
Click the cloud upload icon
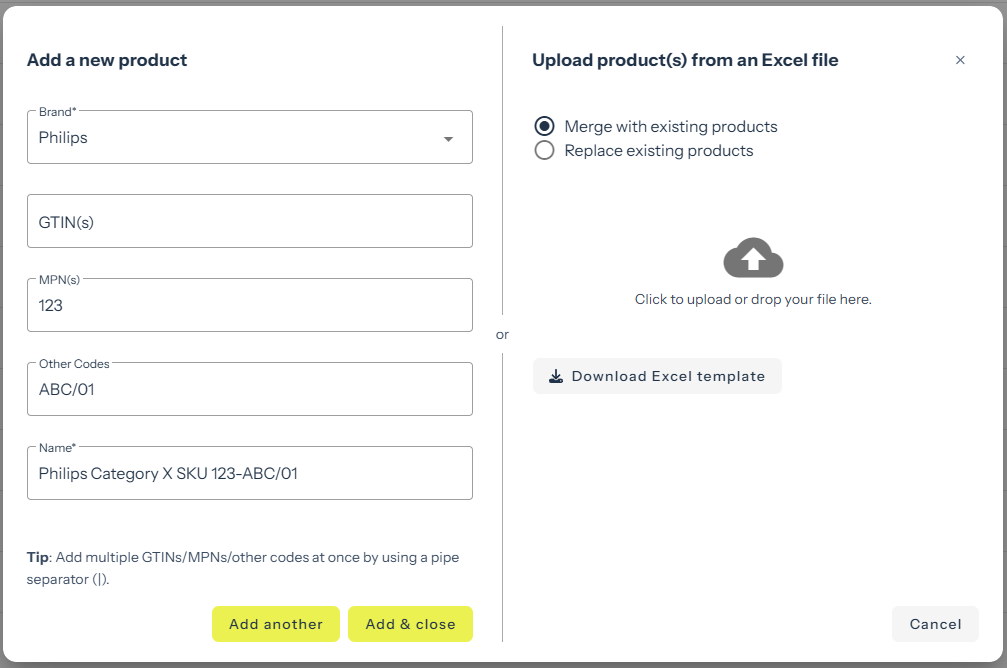[x=753, y=259]
